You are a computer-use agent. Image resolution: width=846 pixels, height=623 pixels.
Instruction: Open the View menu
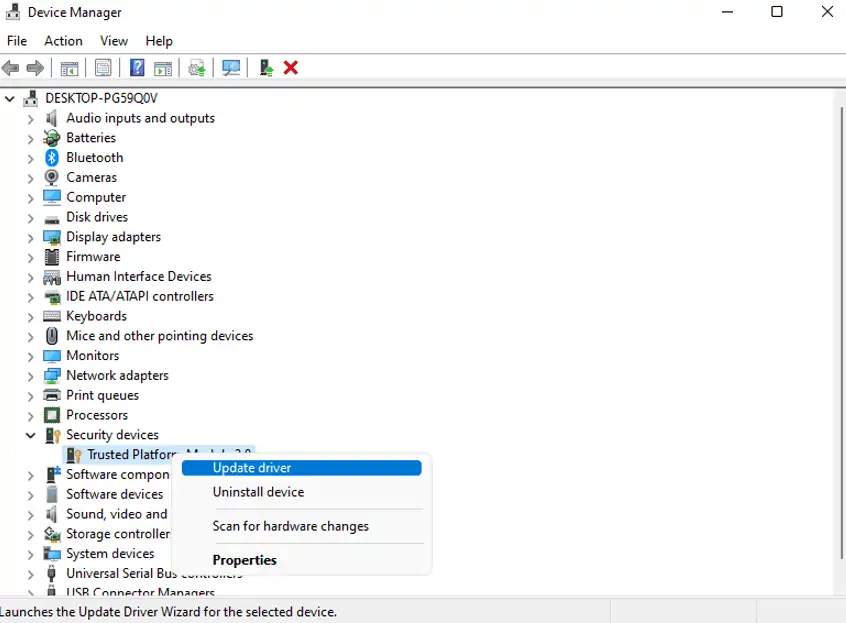pyautogui.click(x=114, y=41)
